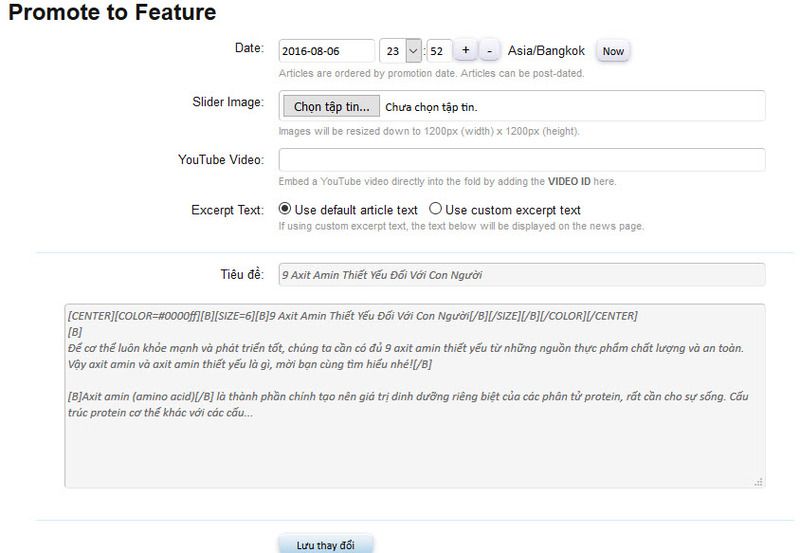
Task: Focus the YouTube Video ID input
Action: pyautogui.click(x=521, y=160)
